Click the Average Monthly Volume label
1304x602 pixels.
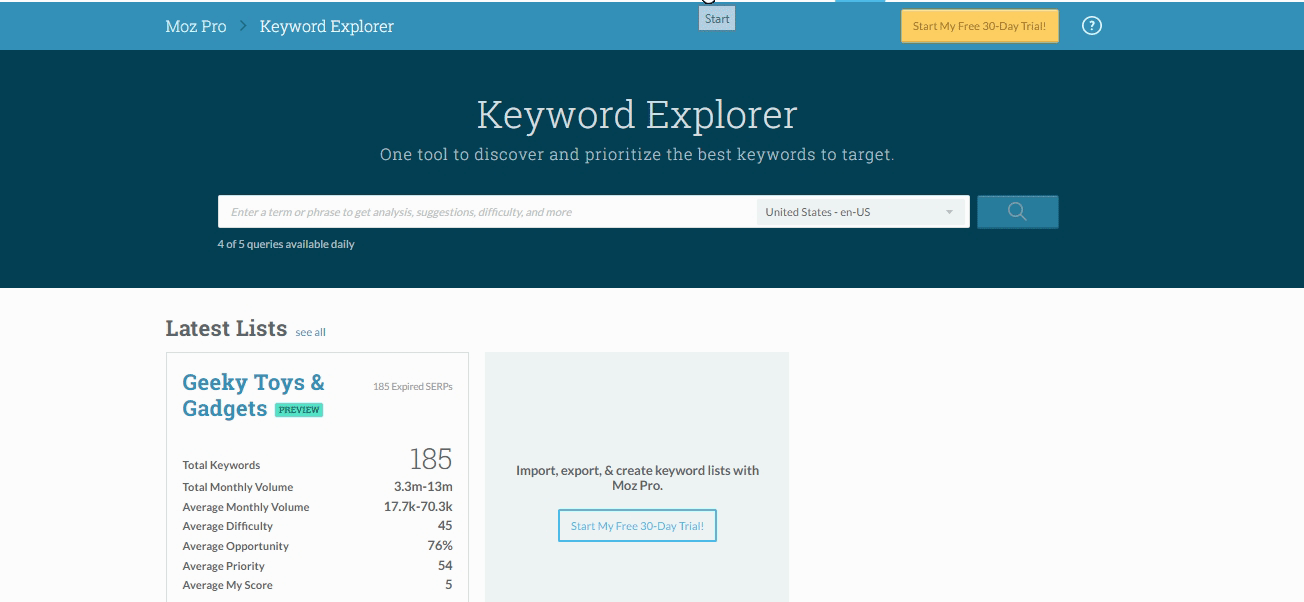click(246, 507)
